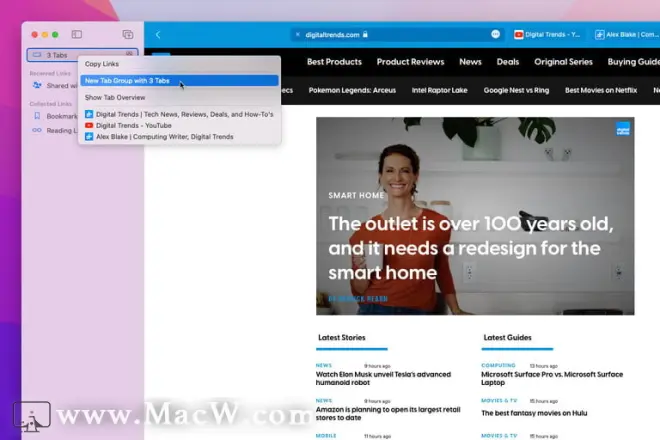Open News navigation link
Viewport: 660px width, 440px height.
pos(470,62)
